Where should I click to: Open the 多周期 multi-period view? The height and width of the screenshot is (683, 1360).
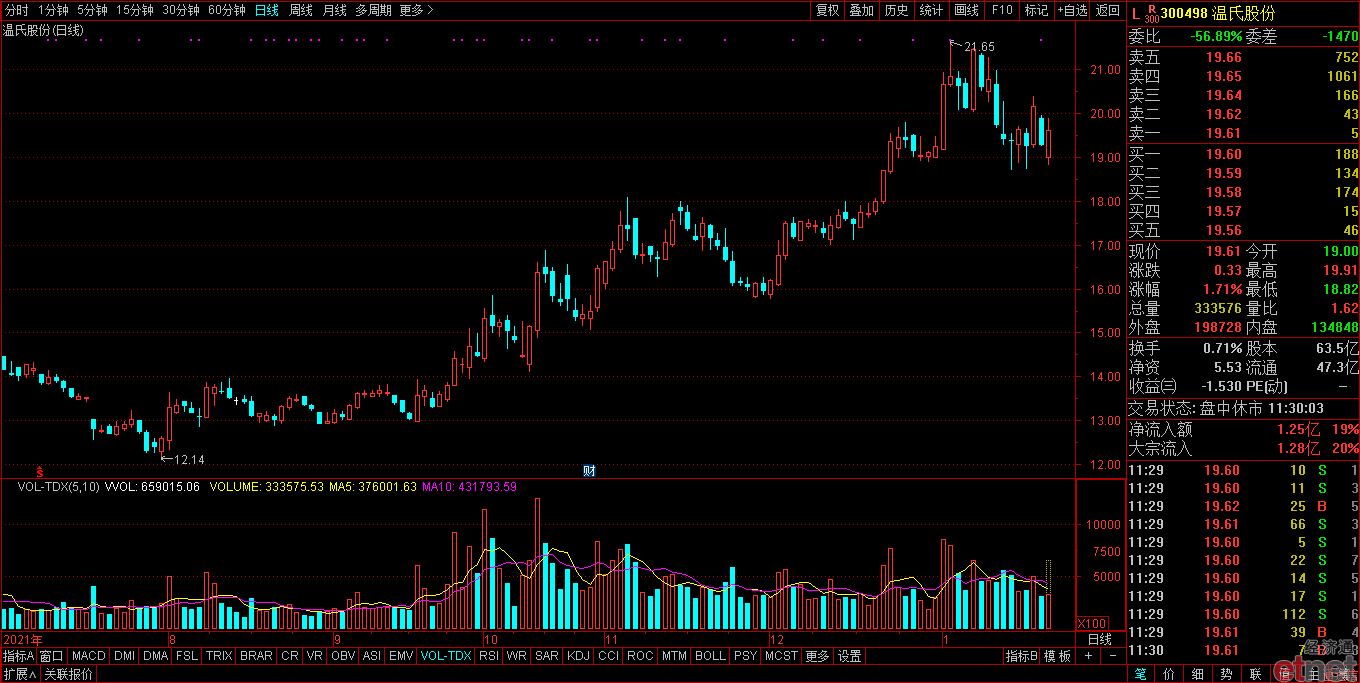coord(374,10)
